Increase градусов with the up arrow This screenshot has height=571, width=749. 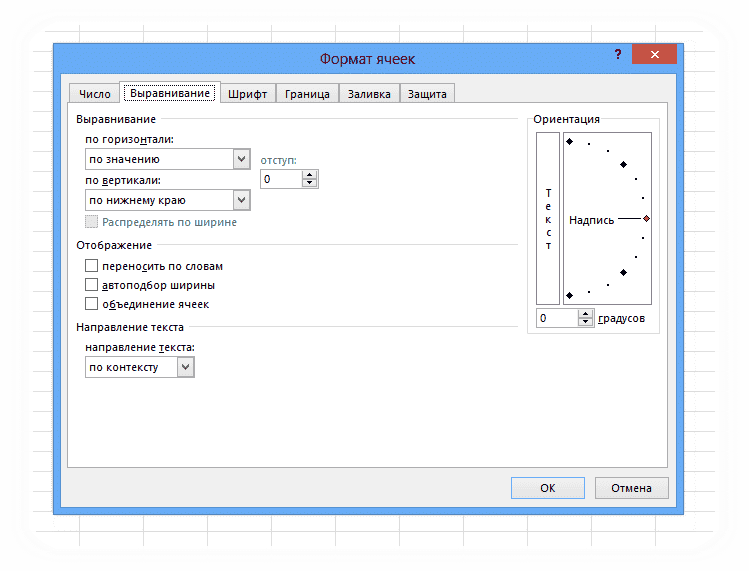[x=586, y=314]
